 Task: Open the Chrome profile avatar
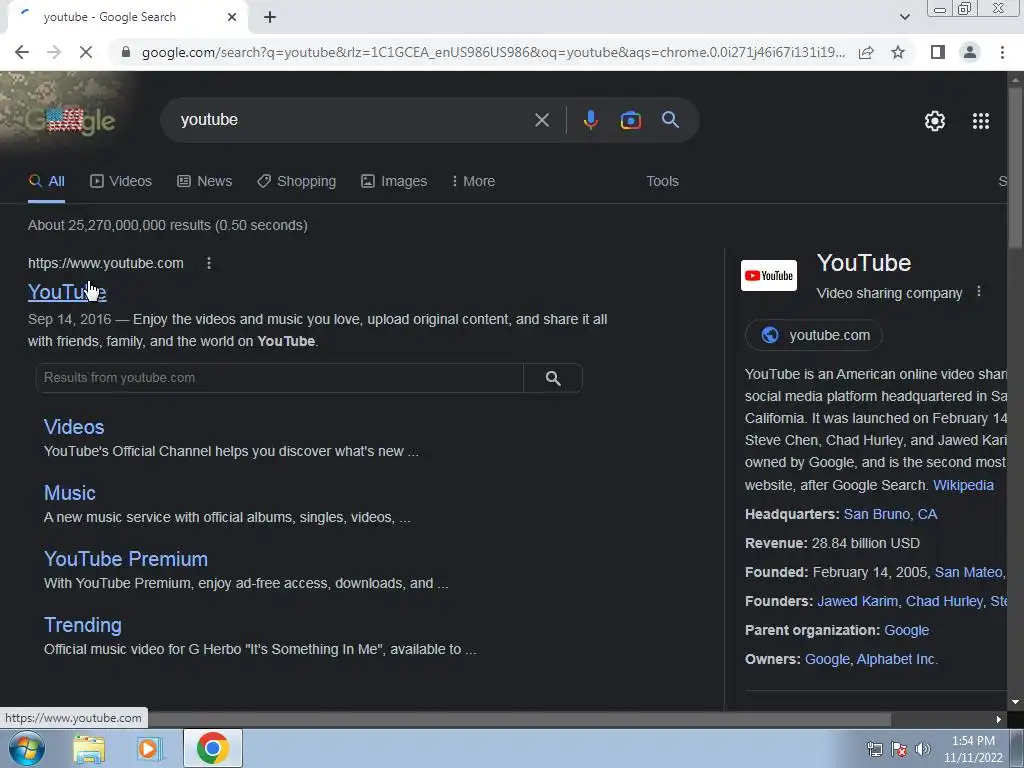pos(970,52)
